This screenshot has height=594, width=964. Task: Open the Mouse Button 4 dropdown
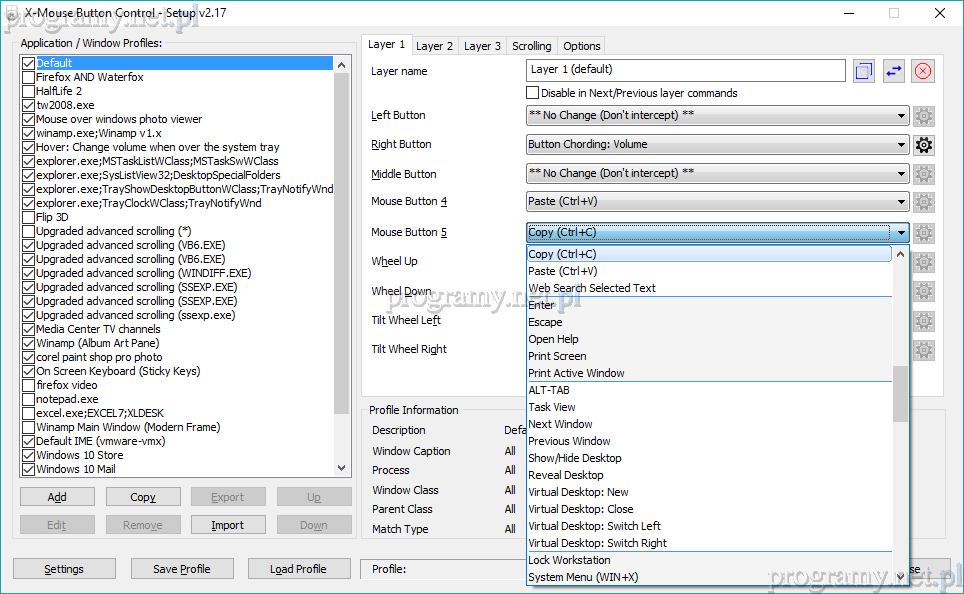717,202
